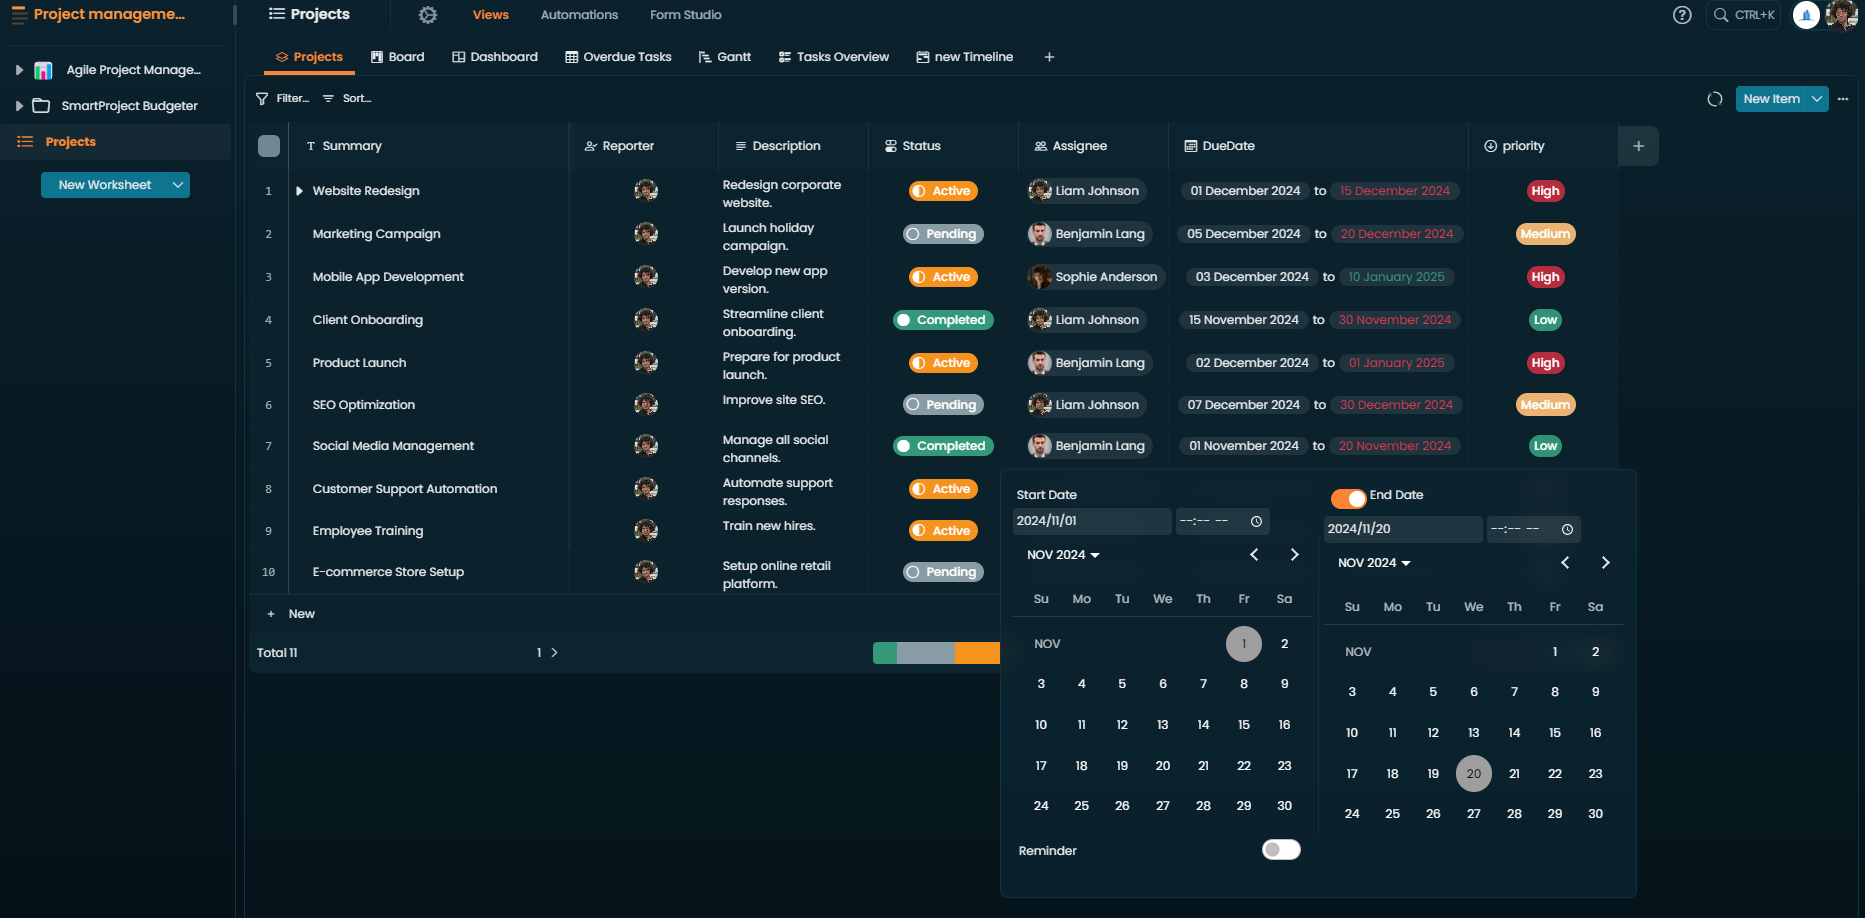This screenshot has height=918, width=1865.
Task: Go to next month in End Date calendar
Action: tap(1605, 563)
